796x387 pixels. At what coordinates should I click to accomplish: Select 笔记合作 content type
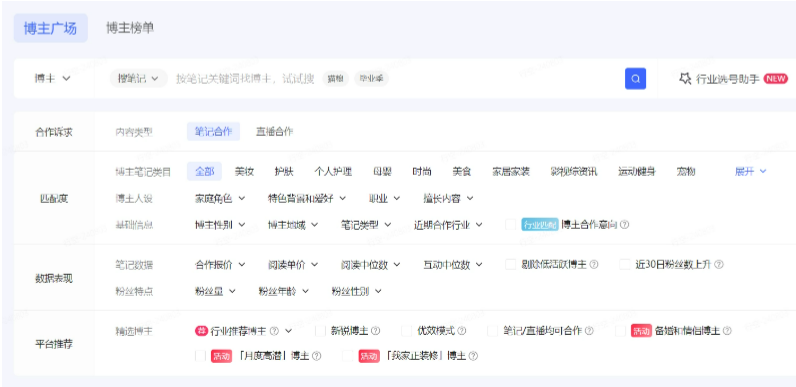[213, 132]
